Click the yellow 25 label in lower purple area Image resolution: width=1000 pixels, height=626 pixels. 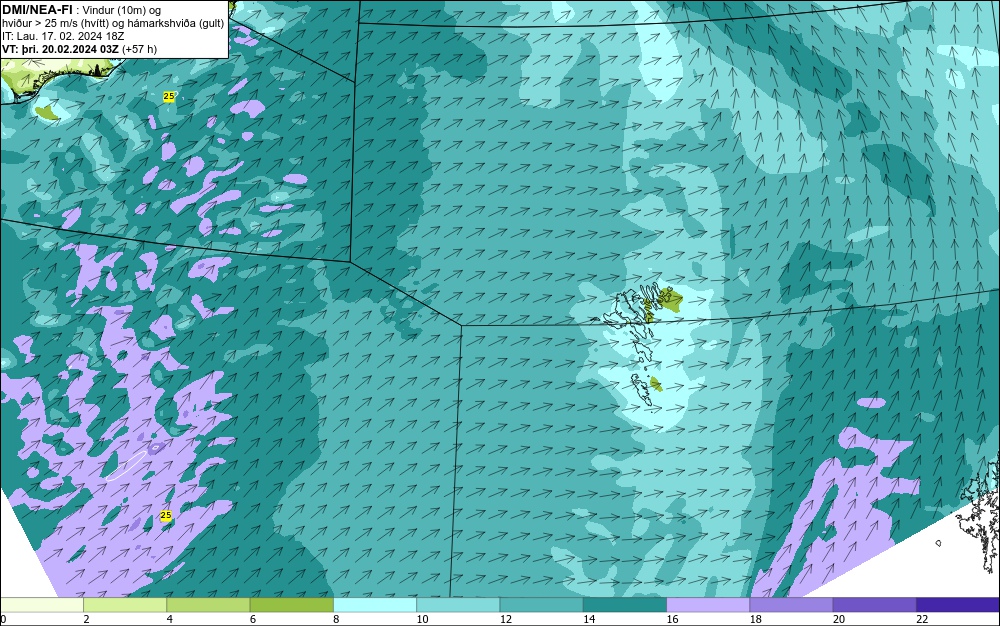pos(166,515)
